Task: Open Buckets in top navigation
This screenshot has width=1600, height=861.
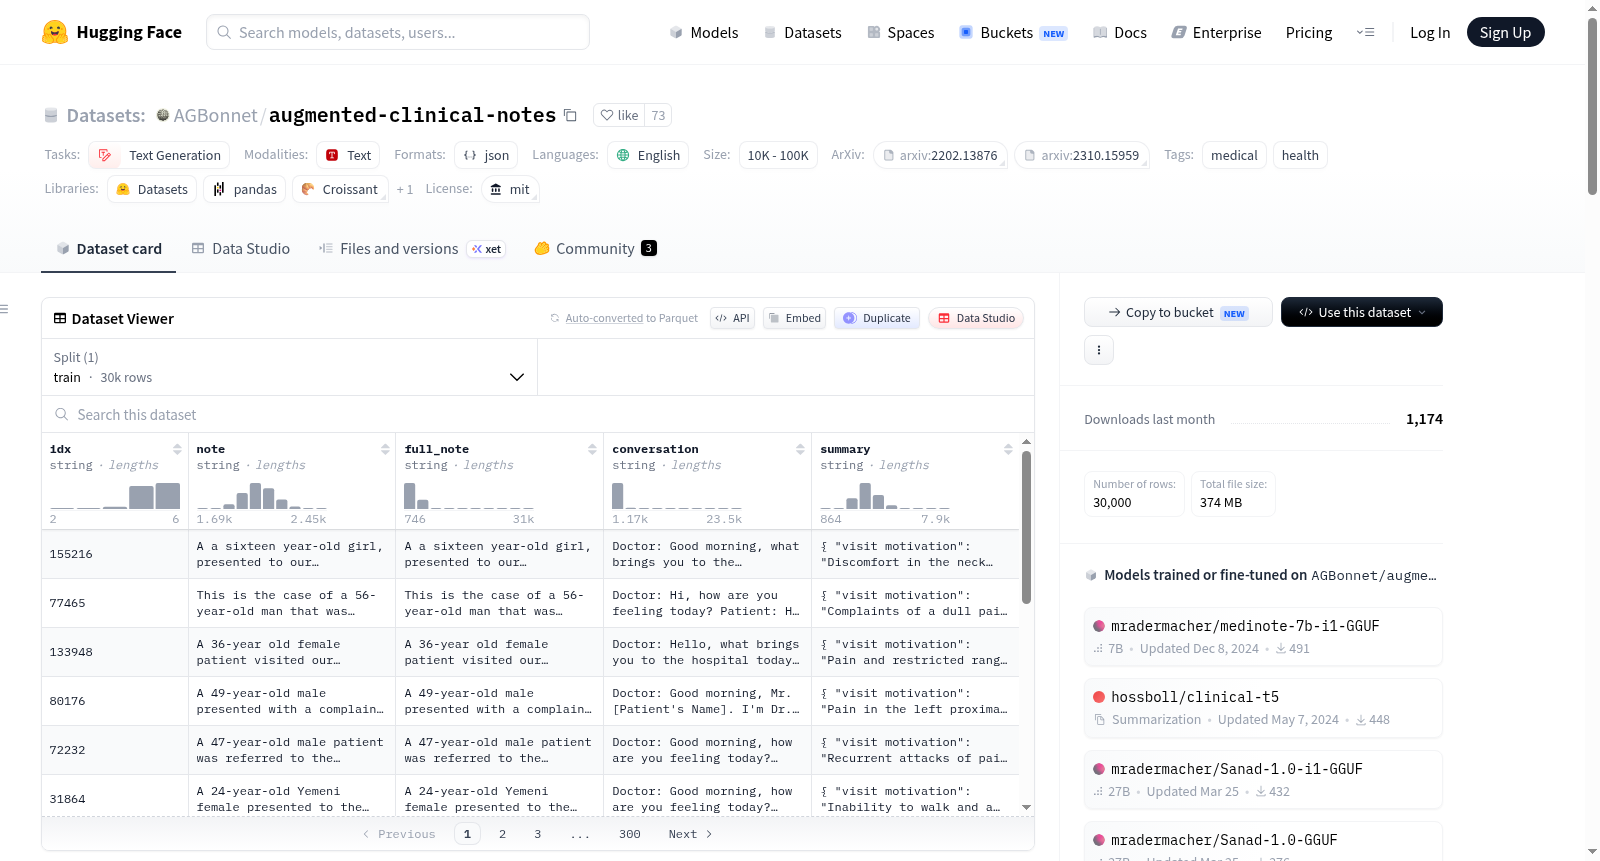Action: pos(1013,32)
